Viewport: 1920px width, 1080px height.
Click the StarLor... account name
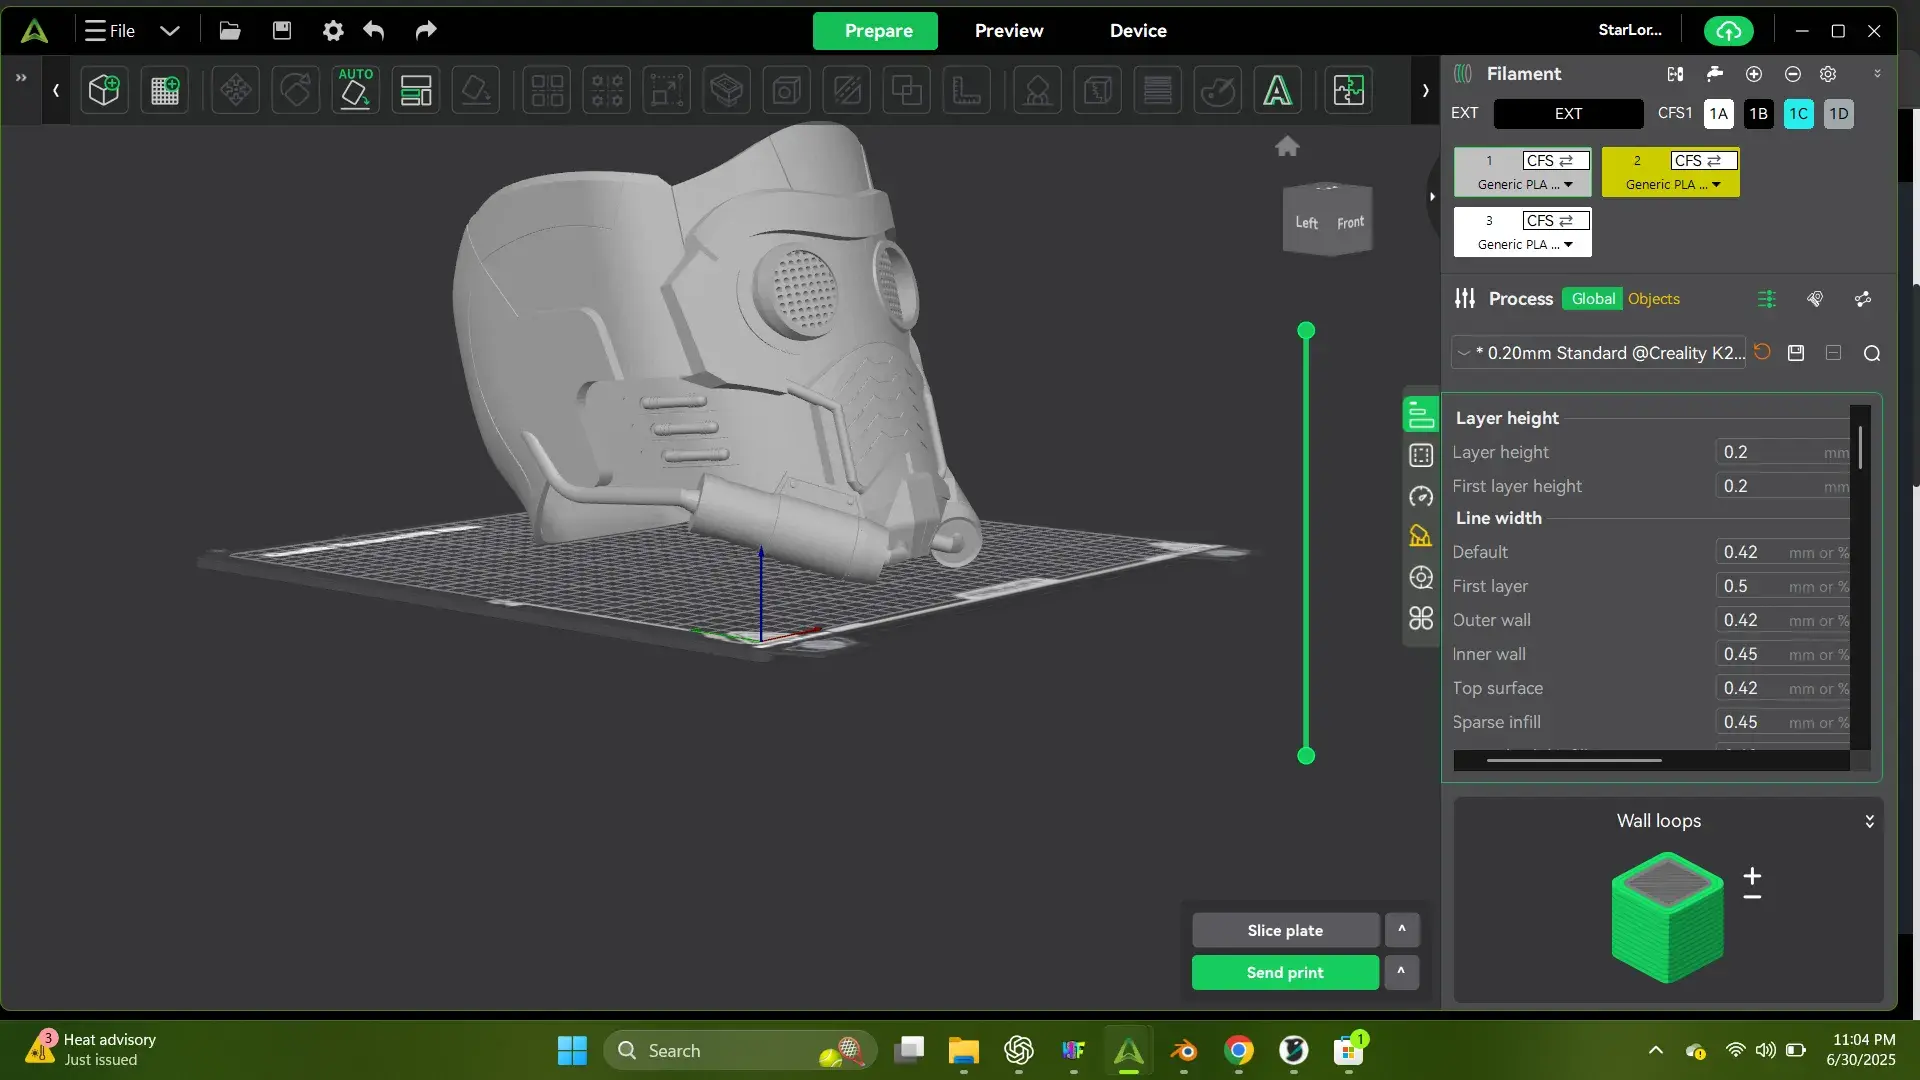[1630, 30]
